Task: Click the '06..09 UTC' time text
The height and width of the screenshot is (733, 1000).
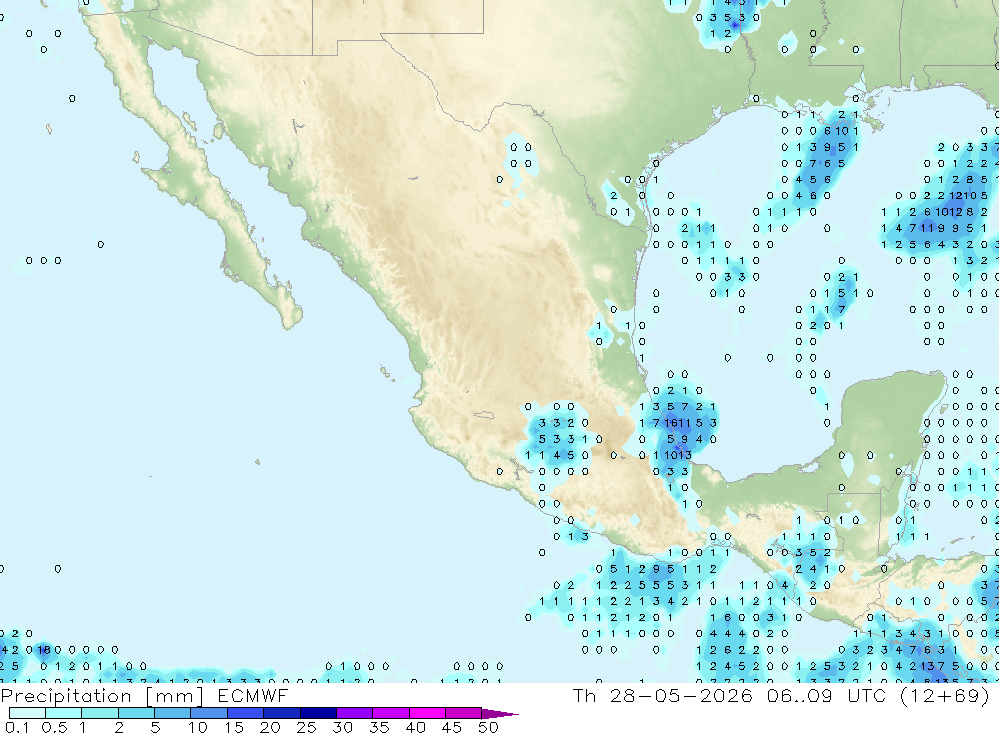Action: (827, 695)
